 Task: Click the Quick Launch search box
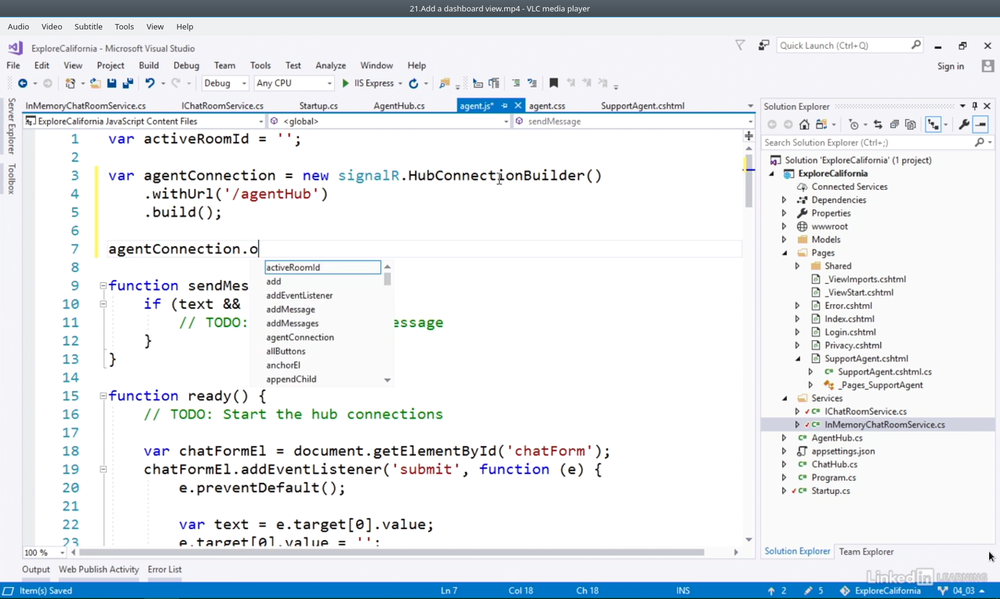click(x=849, y=45)
